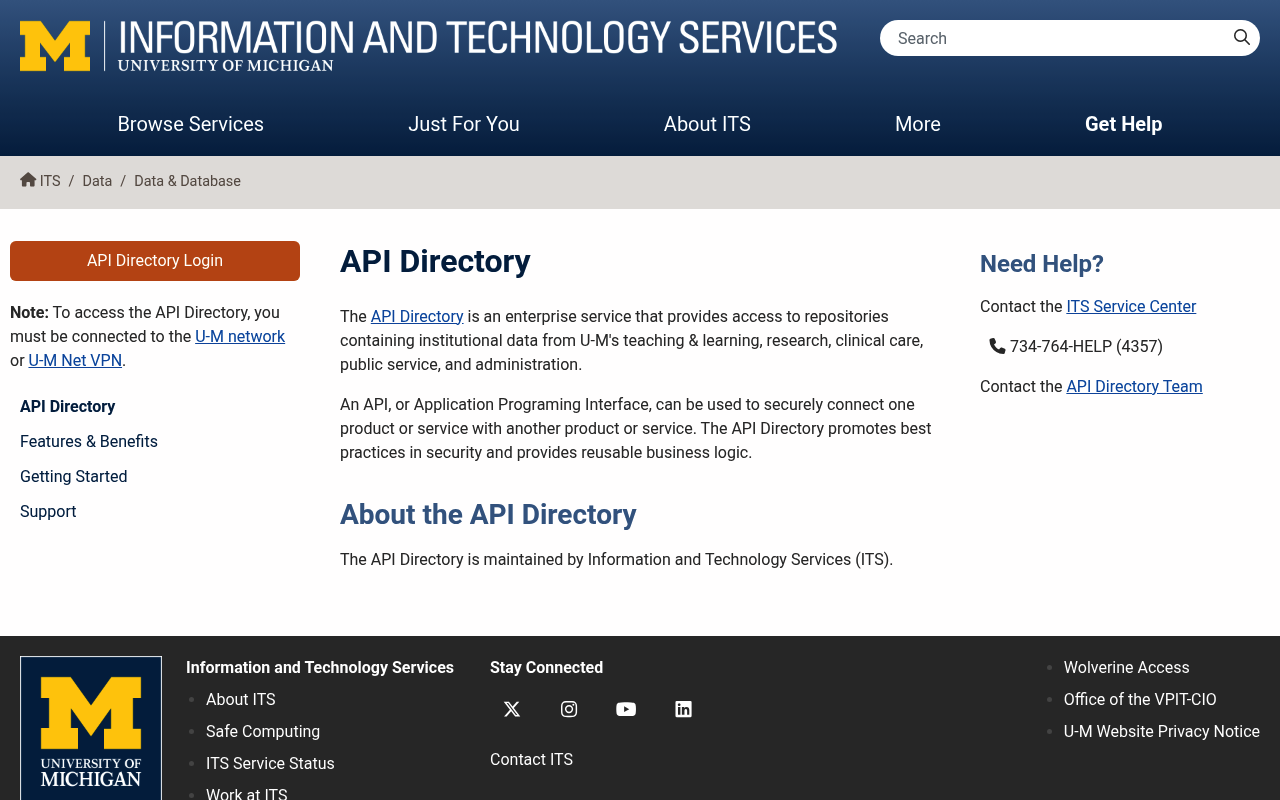Open the ITS Service Center link
This screenshot has height=800, width=1280.
(x=1131, y=307)
